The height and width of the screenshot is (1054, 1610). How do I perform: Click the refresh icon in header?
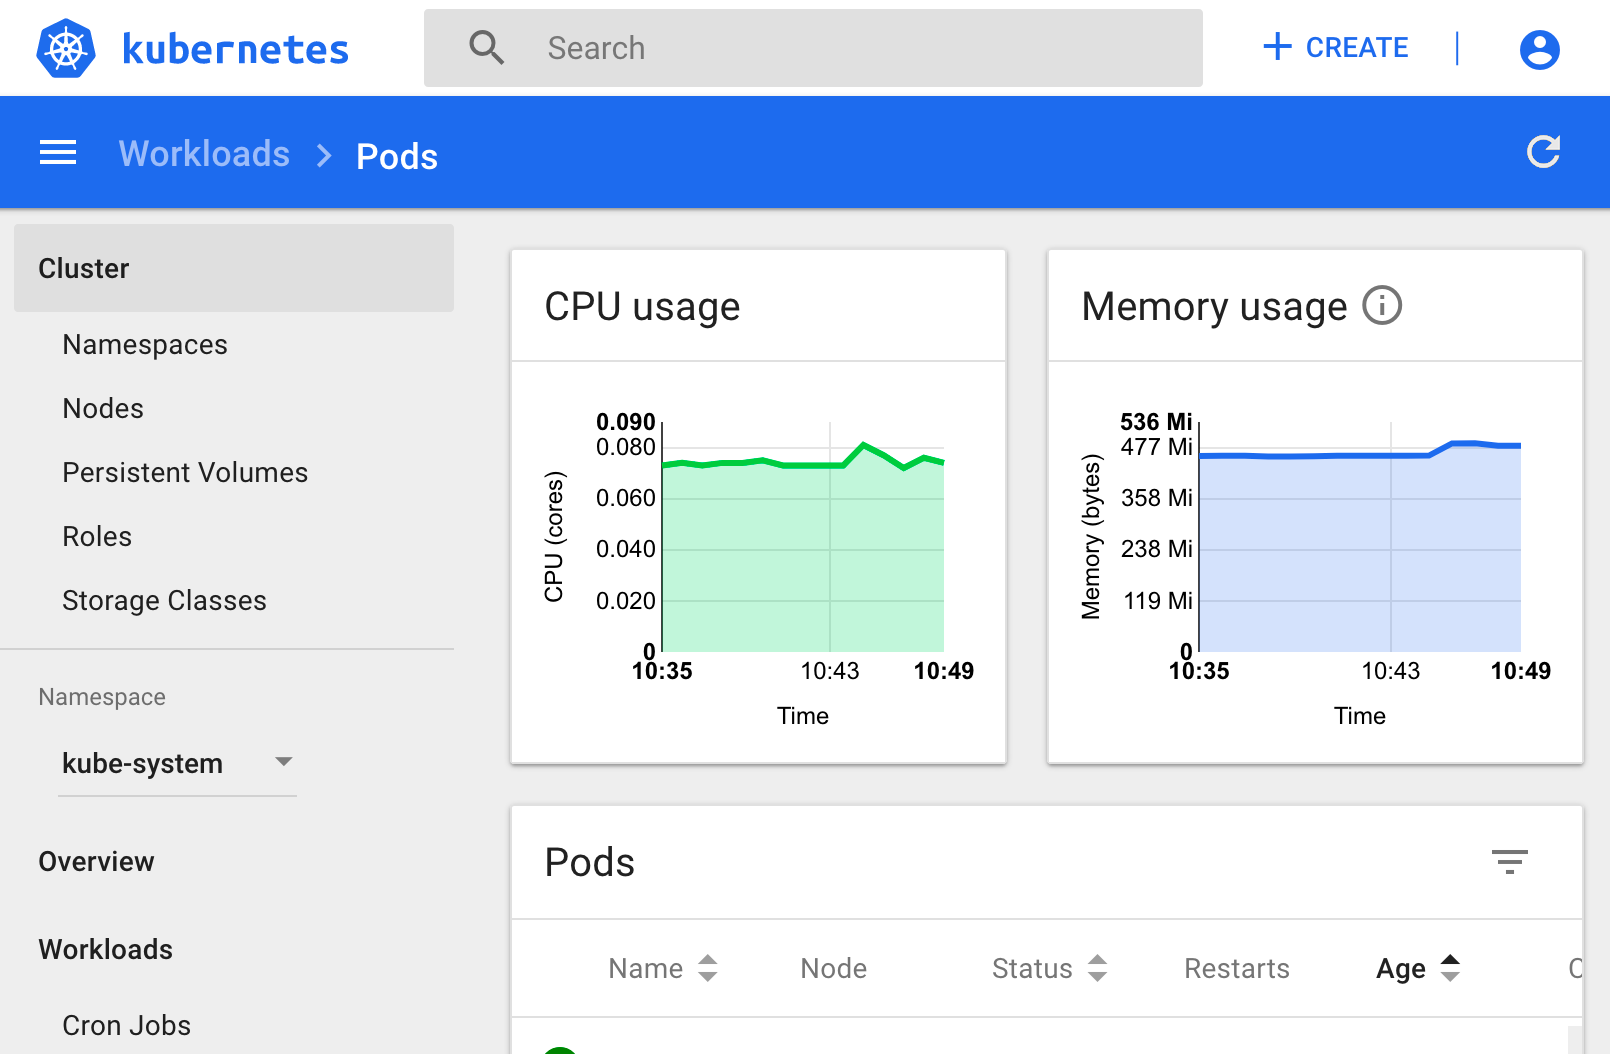click(1543, 152)
